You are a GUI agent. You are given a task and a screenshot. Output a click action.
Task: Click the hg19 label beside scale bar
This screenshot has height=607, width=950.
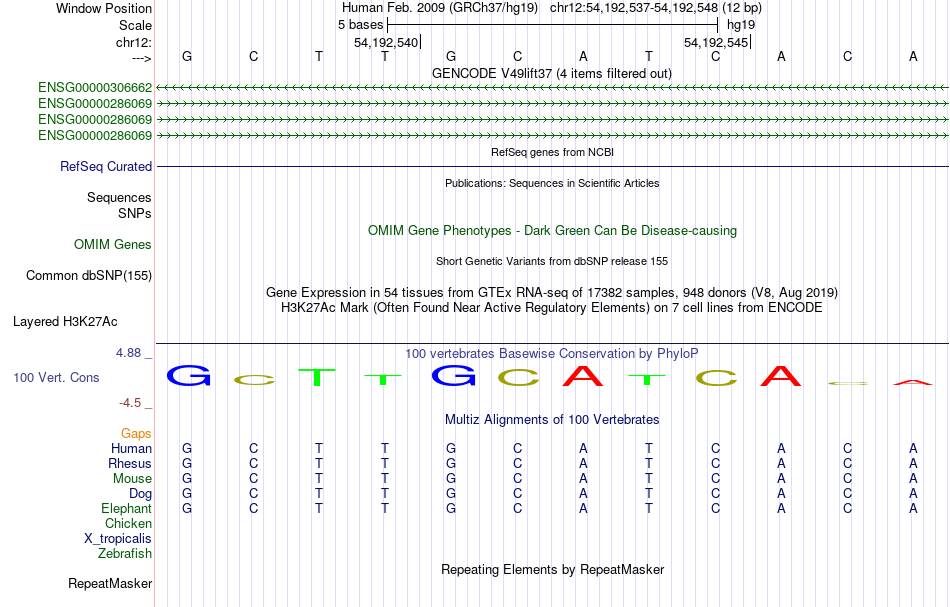tap(741, 25)
